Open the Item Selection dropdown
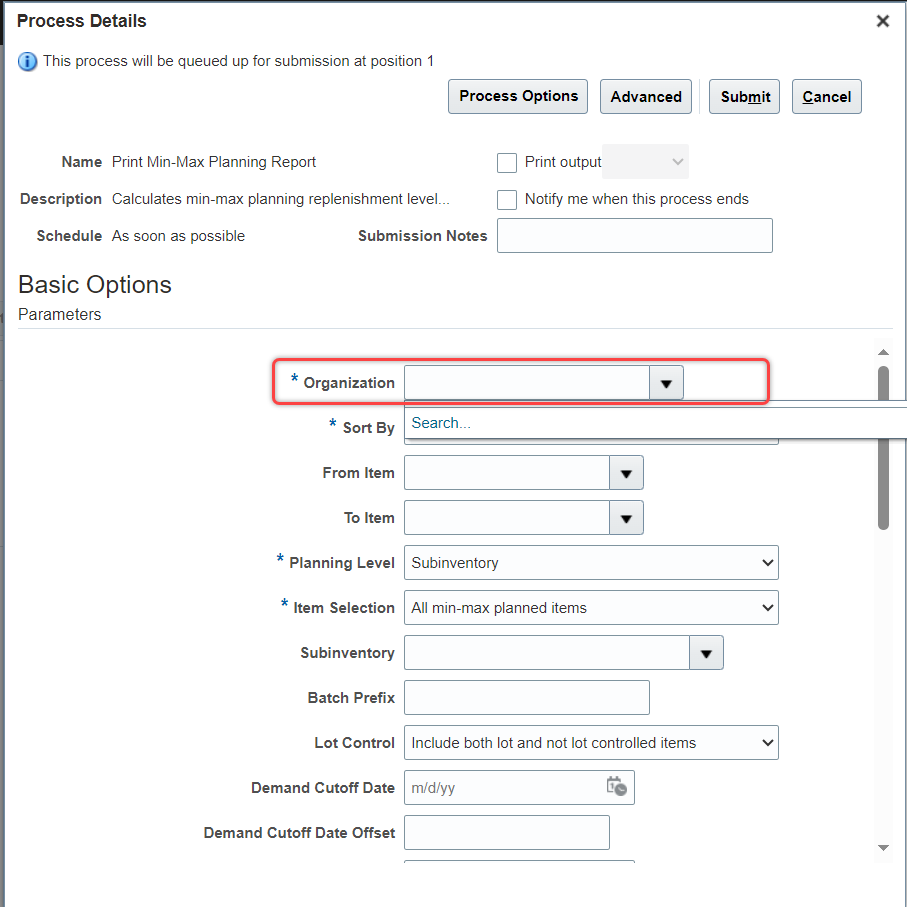This screenshot has height=907, width=907. coord(591,607)
